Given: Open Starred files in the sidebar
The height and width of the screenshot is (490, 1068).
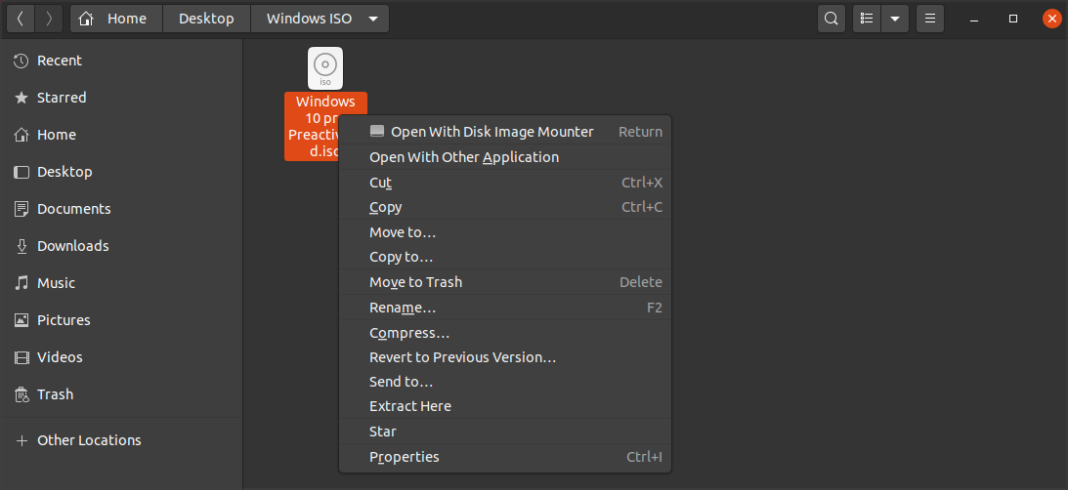Looking at the screenshot, I should click(61, 98).
